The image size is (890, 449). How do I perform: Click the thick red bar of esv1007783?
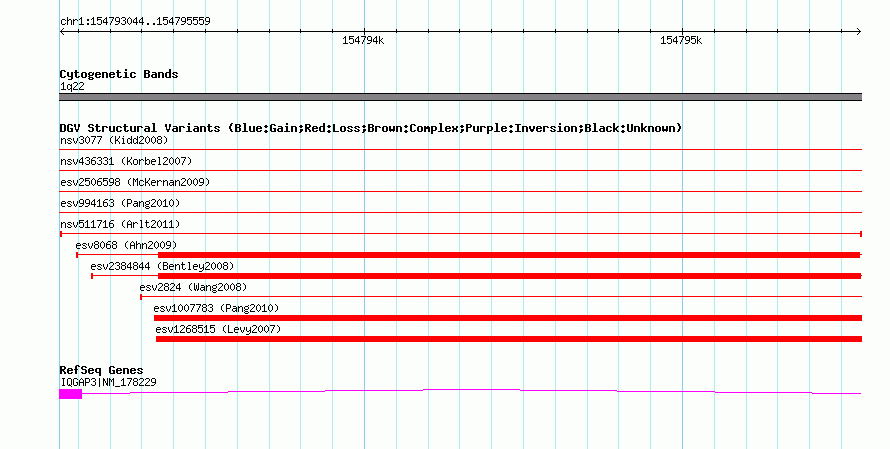[508, 318]
